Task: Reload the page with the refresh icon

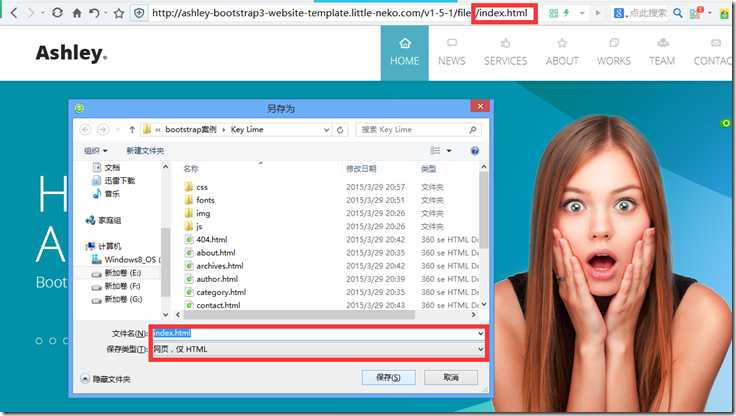Action: pos(57,13)
